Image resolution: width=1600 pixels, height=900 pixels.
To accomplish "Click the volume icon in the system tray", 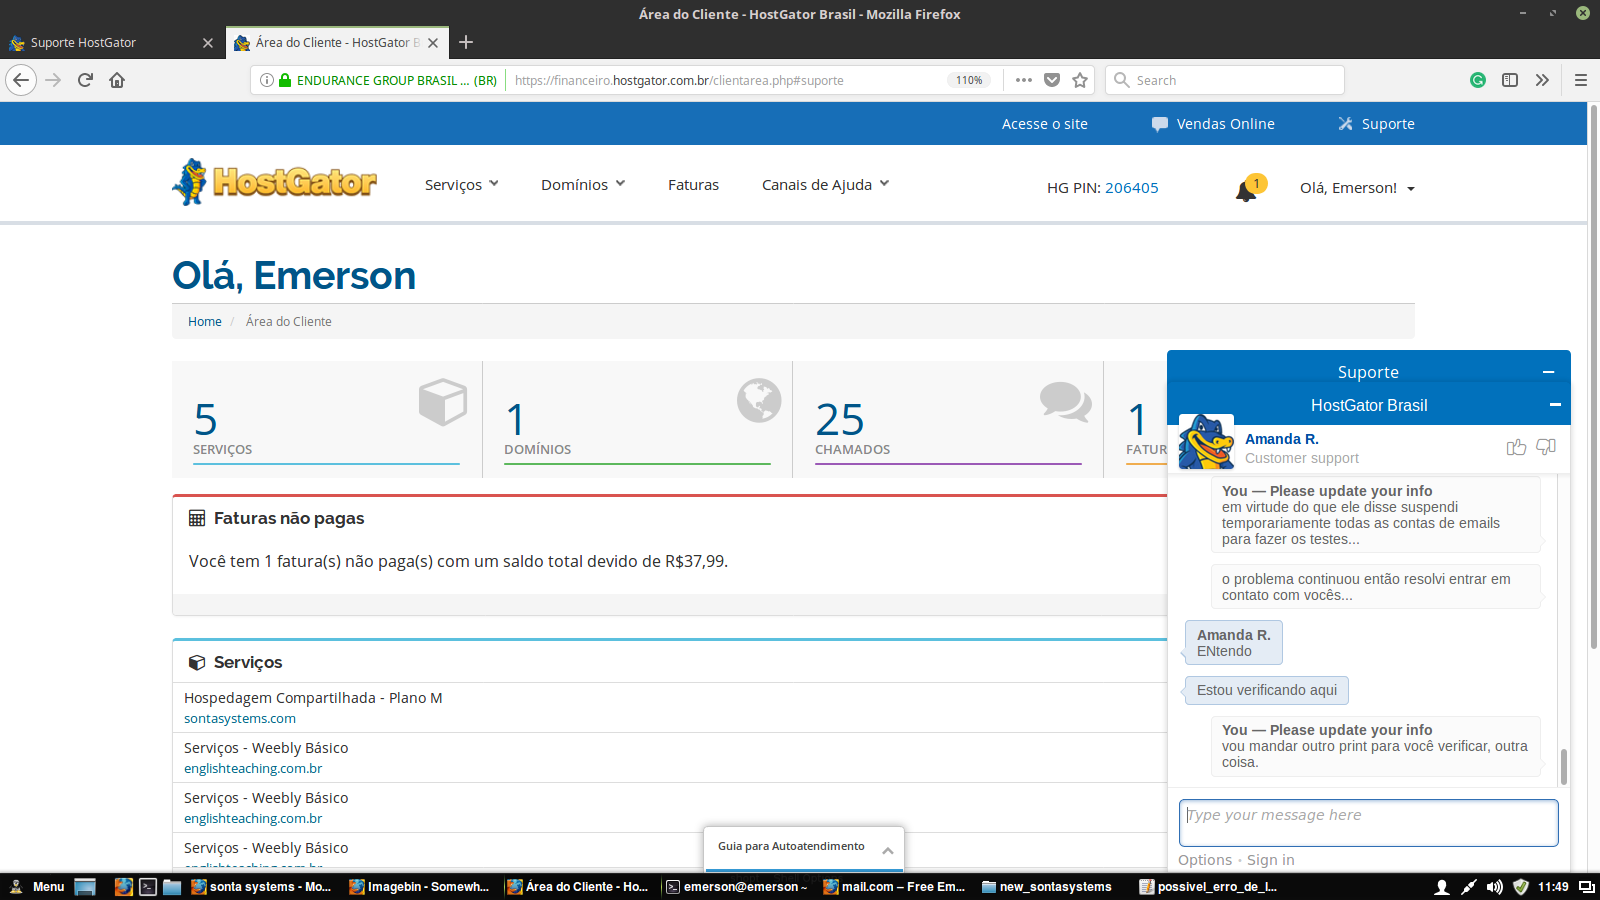I will [x=1494, y=887].
